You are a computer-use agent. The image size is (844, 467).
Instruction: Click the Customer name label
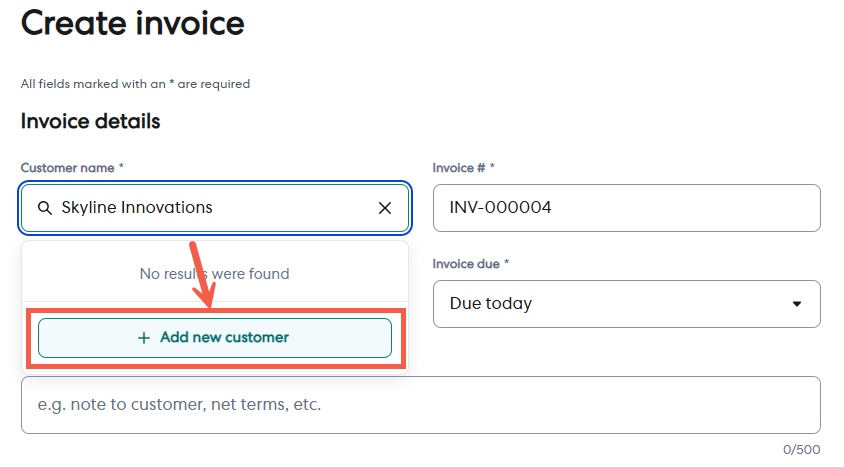(x=72, y=168)
